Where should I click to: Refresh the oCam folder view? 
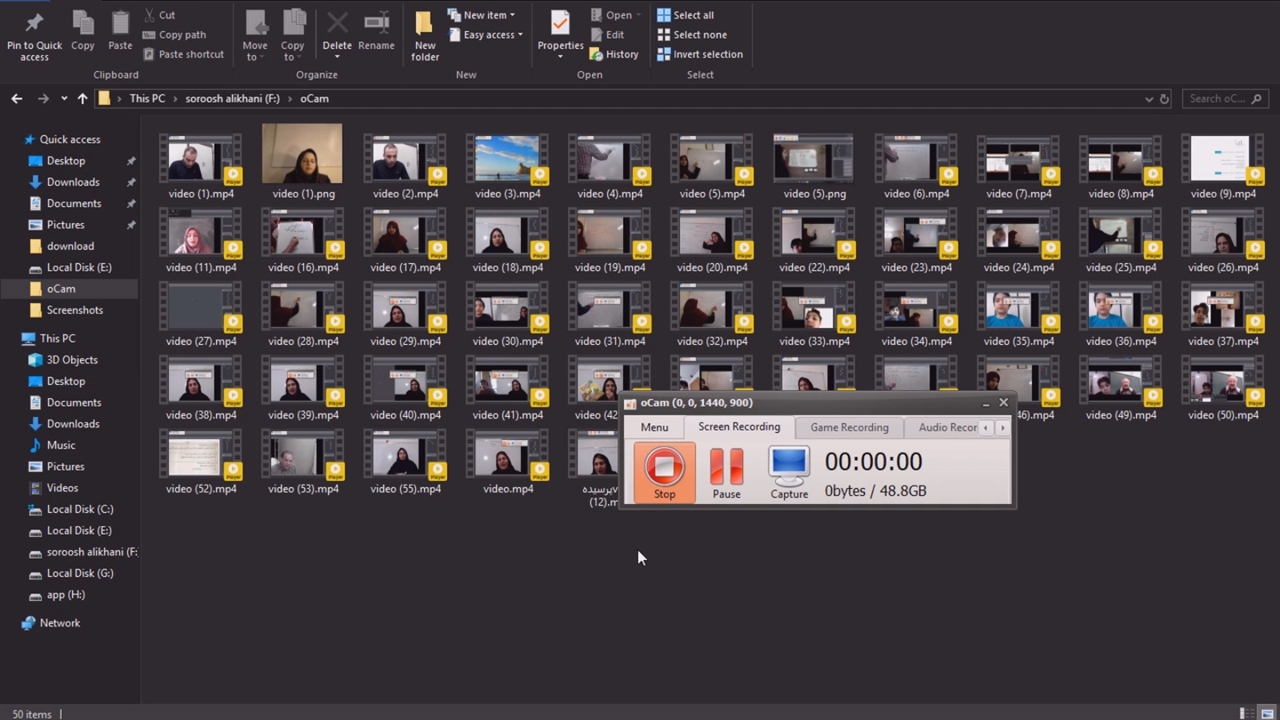click(1164, 99)
